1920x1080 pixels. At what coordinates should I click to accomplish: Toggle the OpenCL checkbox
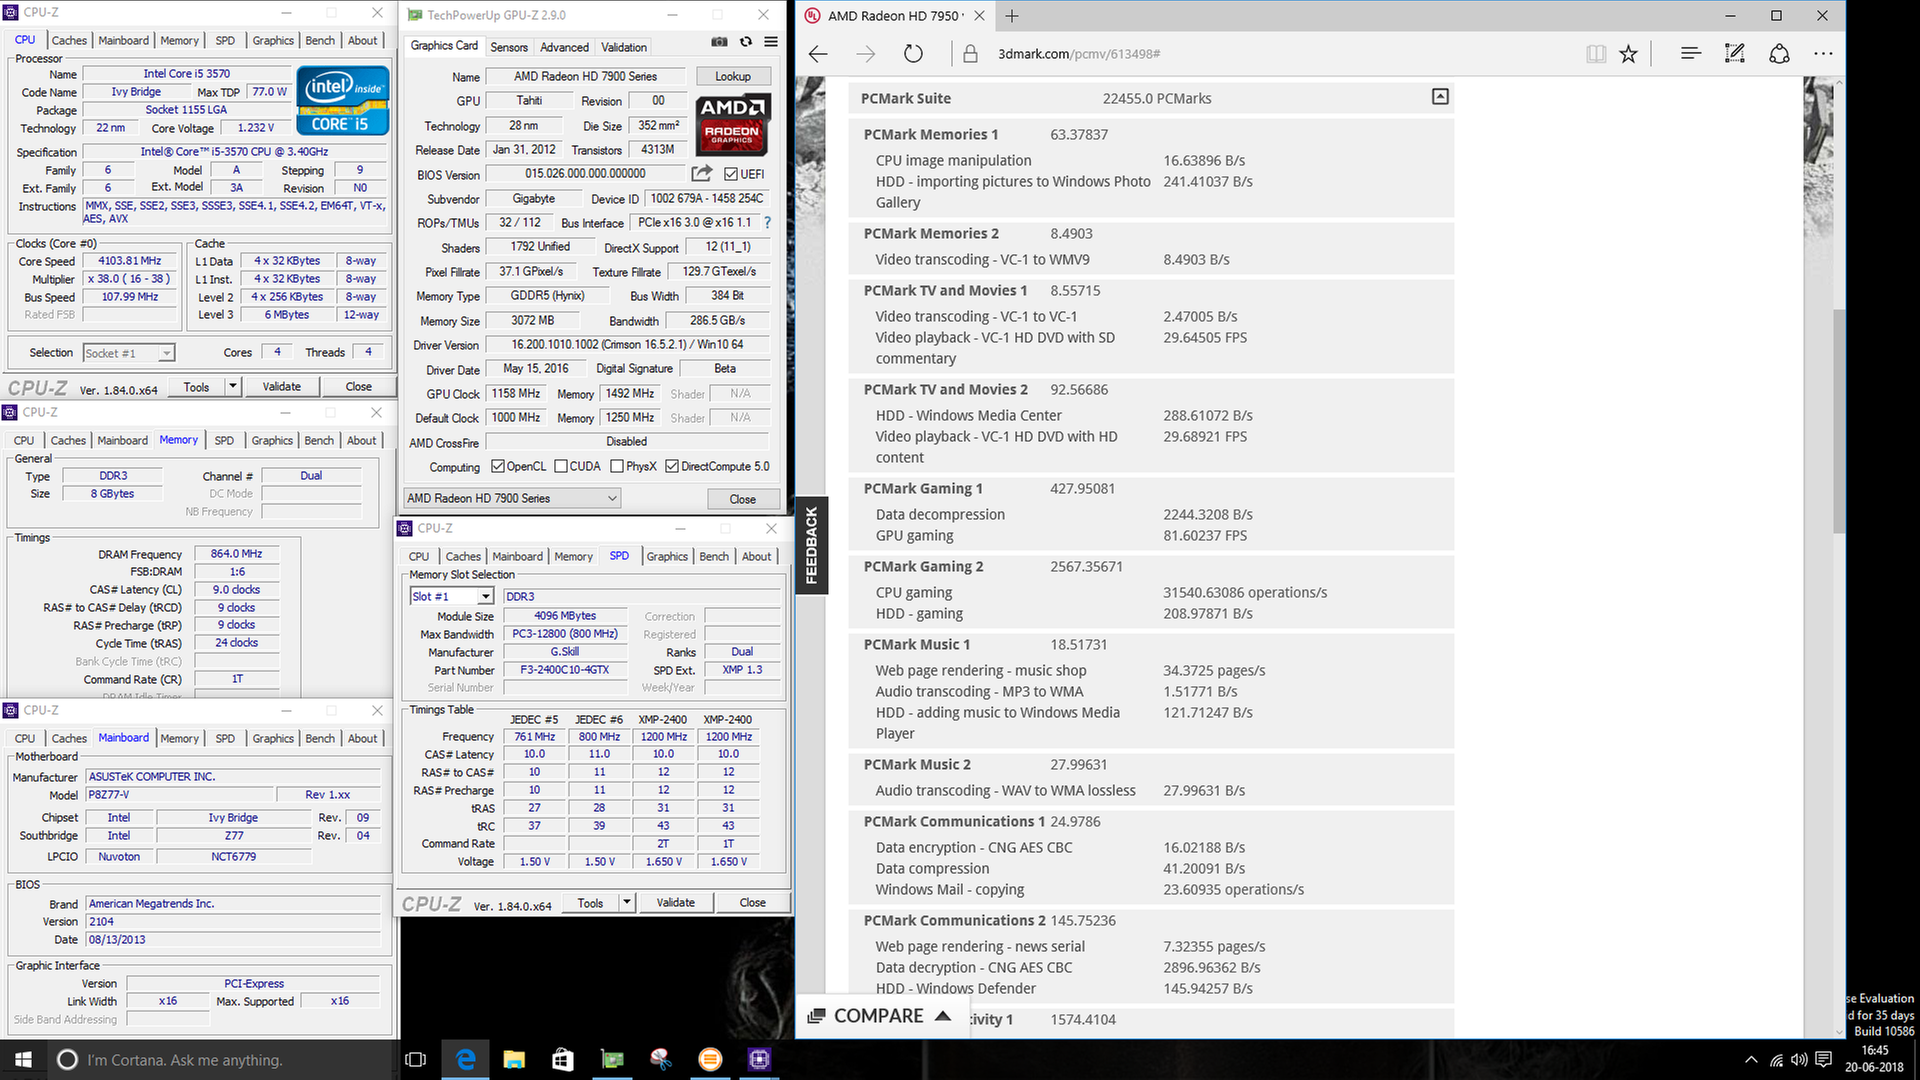click(498, 467)
